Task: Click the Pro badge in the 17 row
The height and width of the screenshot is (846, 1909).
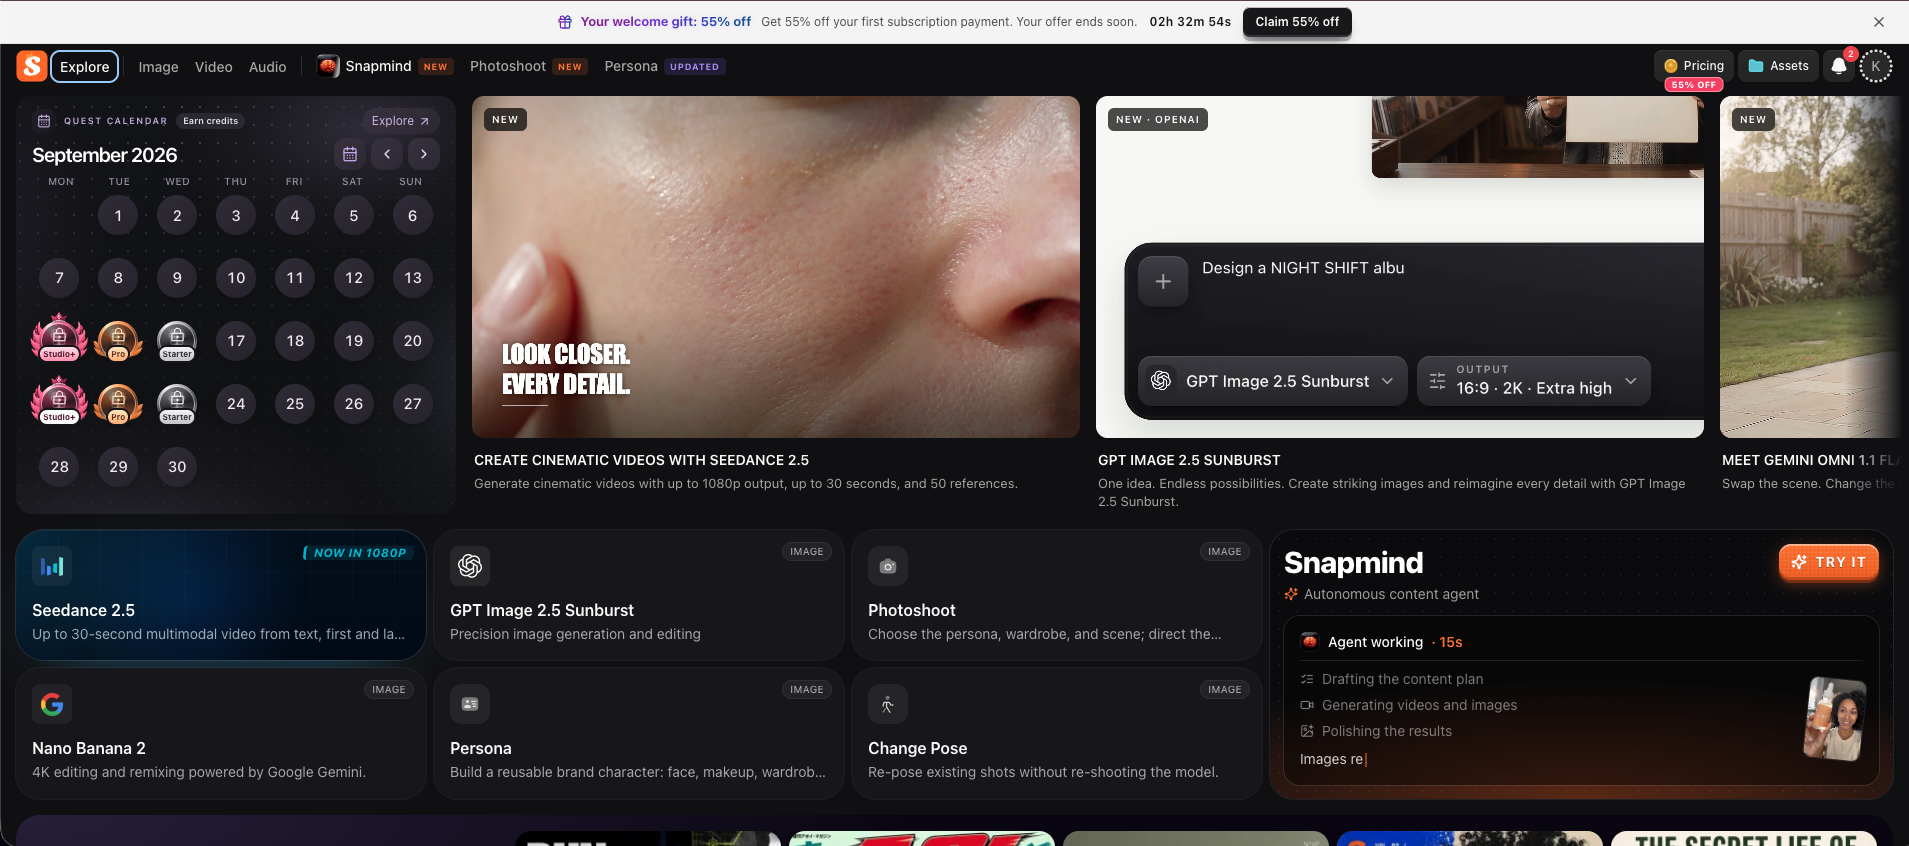Action: pos(118,341)
